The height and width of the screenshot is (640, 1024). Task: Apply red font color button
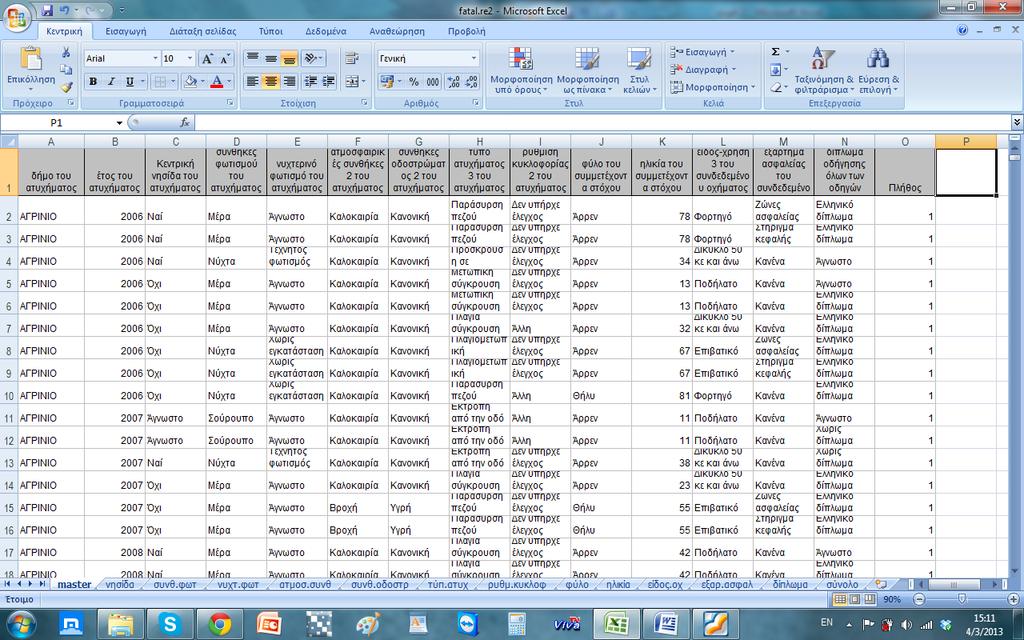tap(217, 82)
